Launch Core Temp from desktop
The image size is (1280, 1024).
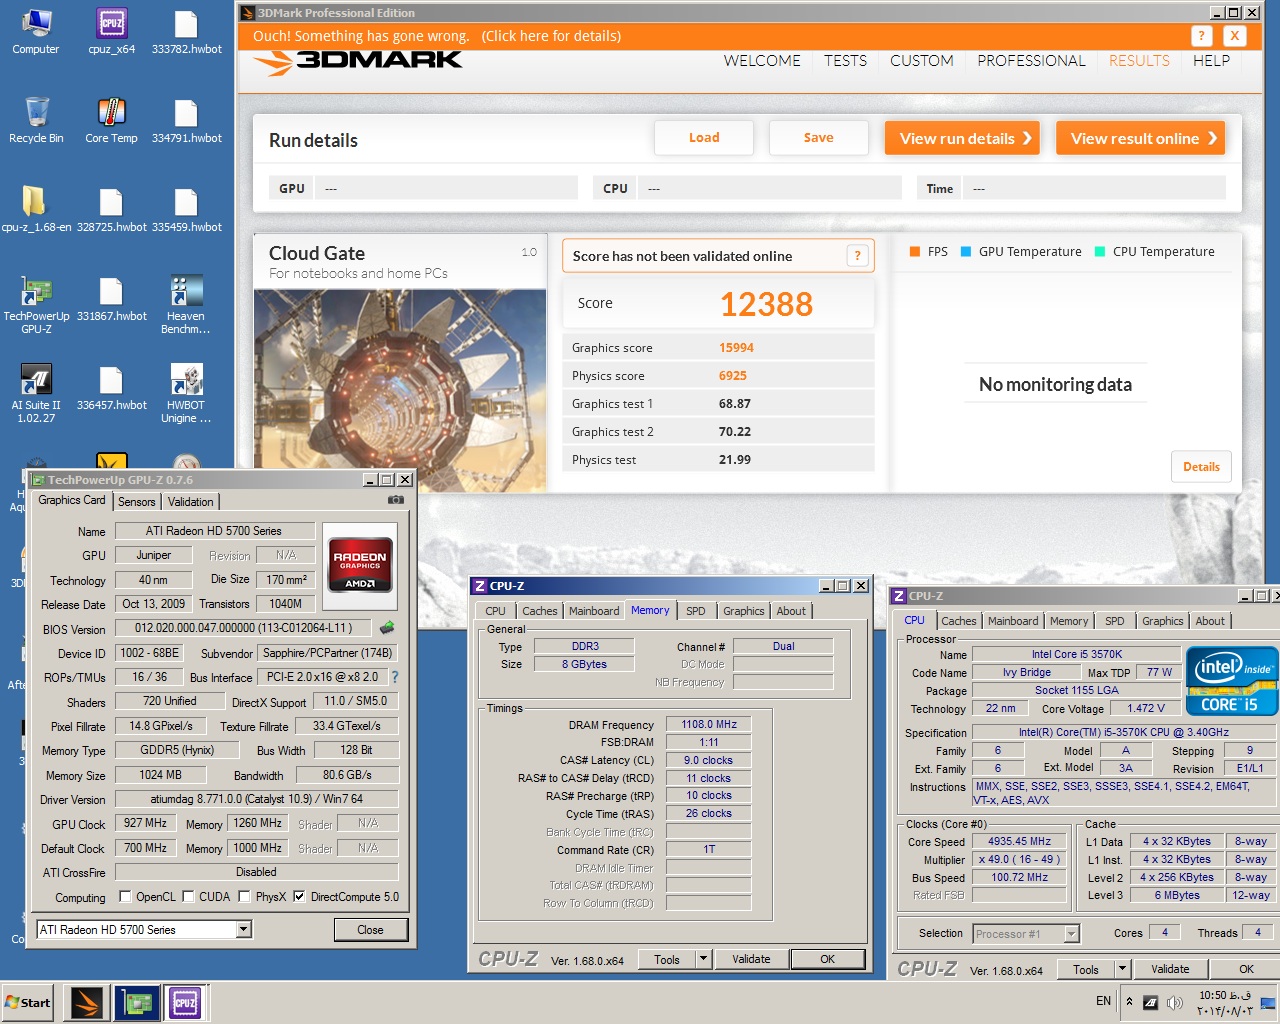[x=111, y=120]
